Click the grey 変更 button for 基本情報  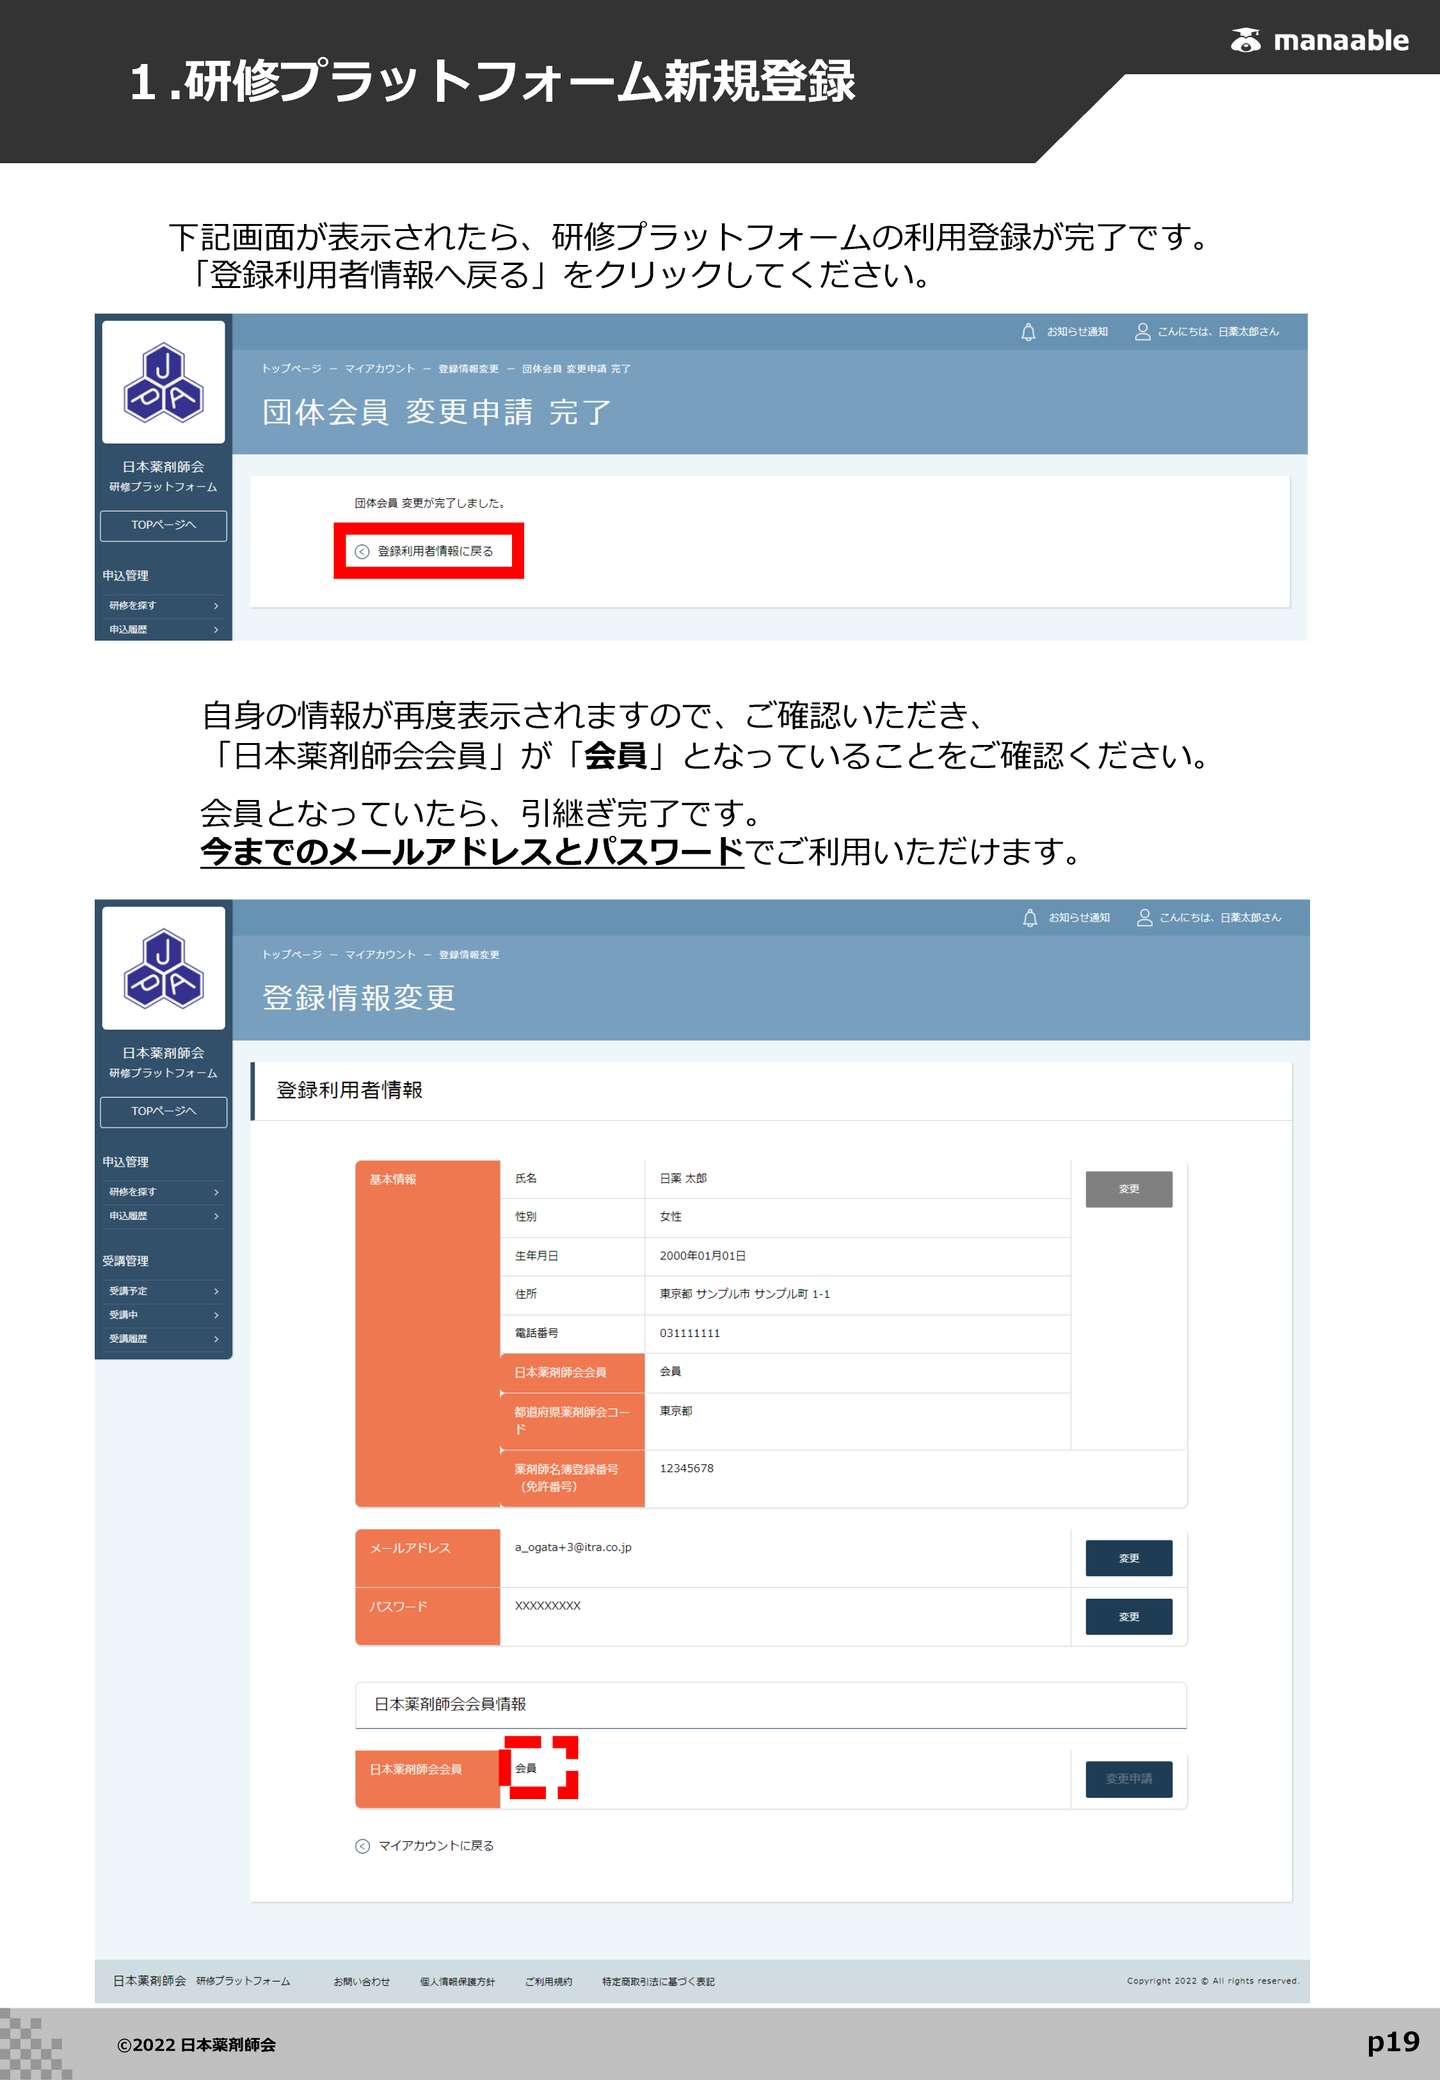click(x=1129, y=1189)
